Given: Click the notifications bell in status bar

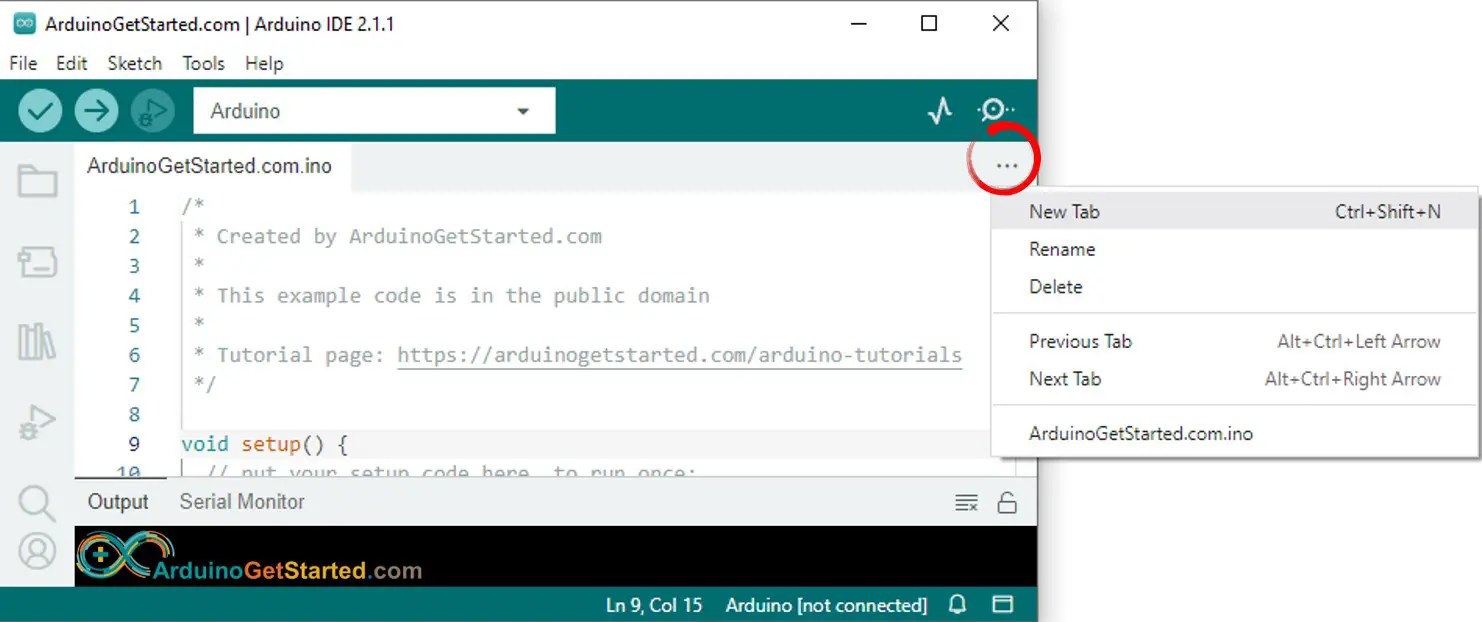Looking at the screenshot, I should (x=958, y=605).
